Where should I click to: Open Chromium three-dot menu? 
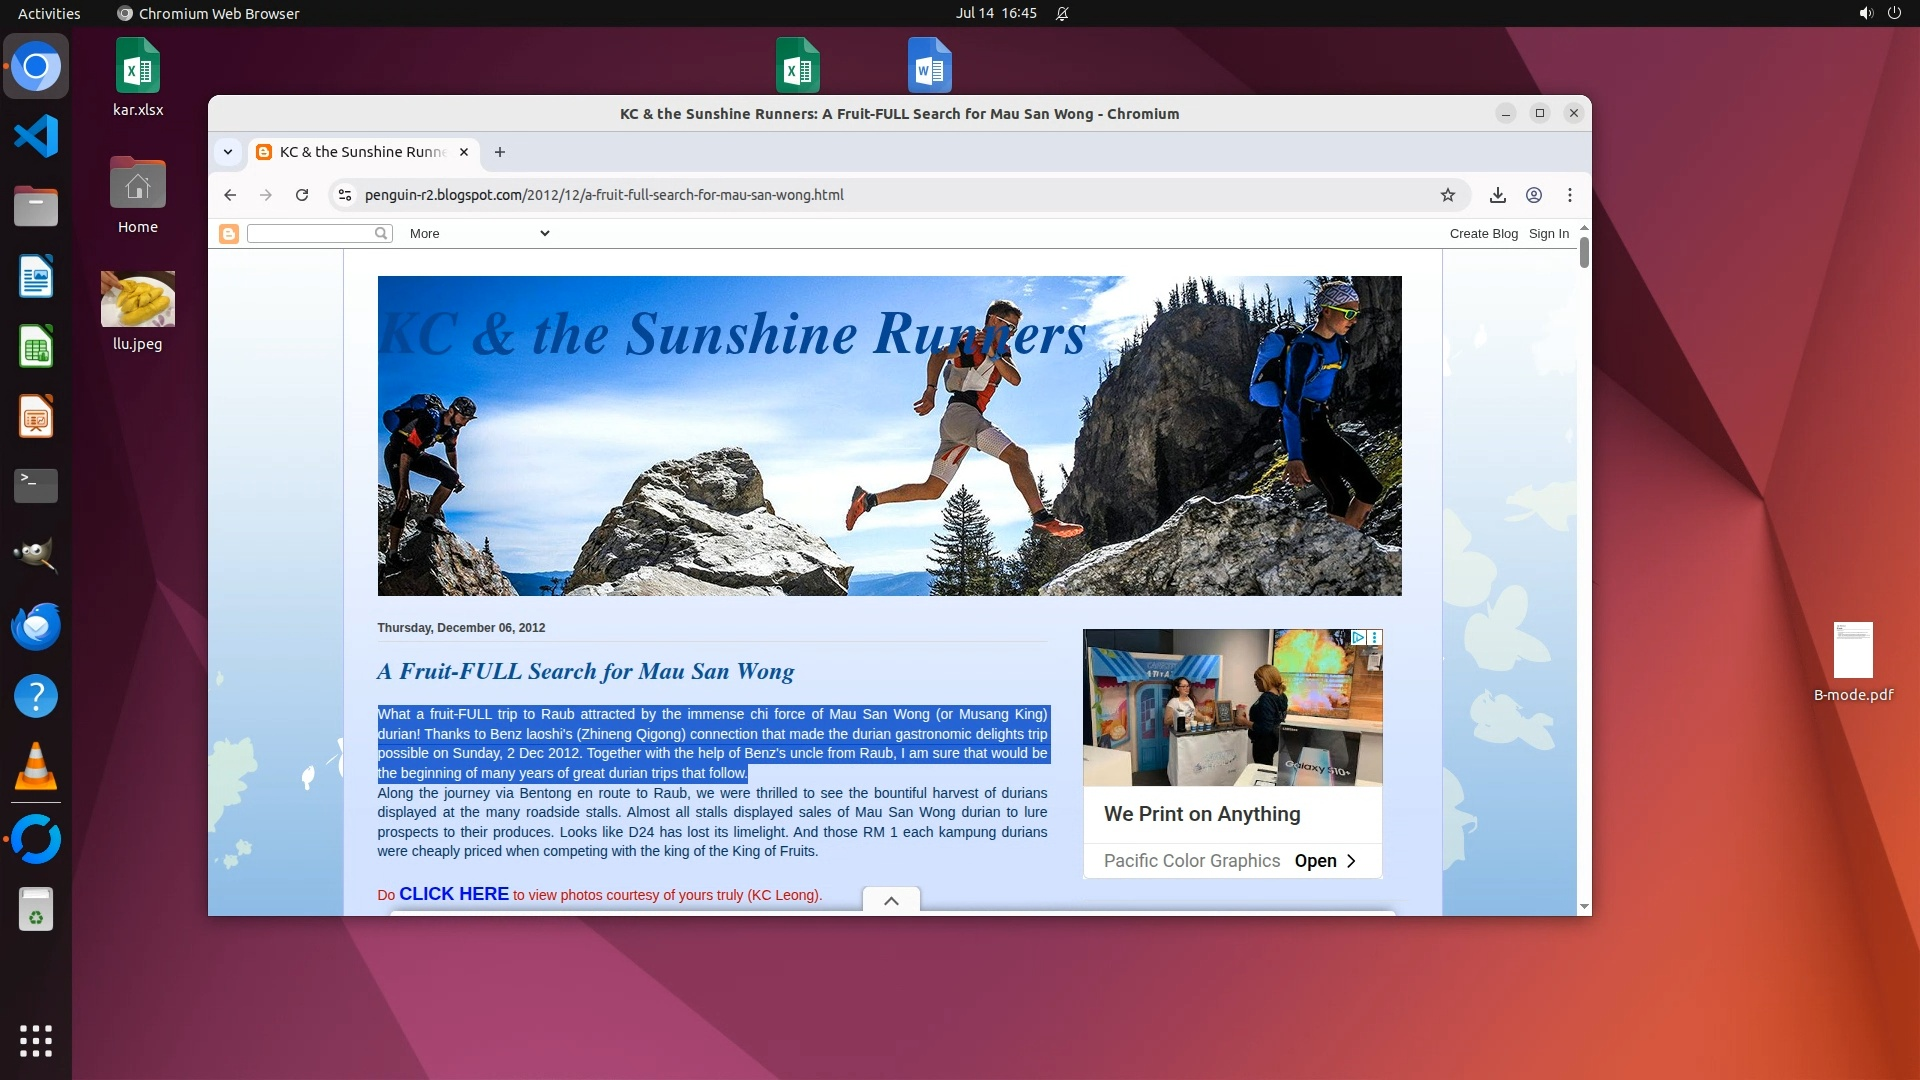(1569, 195)
